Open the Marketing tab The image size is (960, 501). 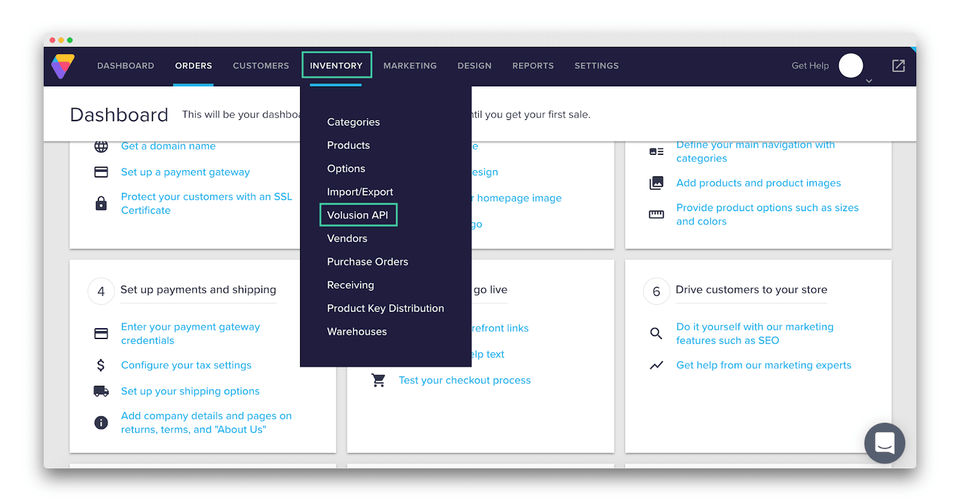(x=410, y=66)
